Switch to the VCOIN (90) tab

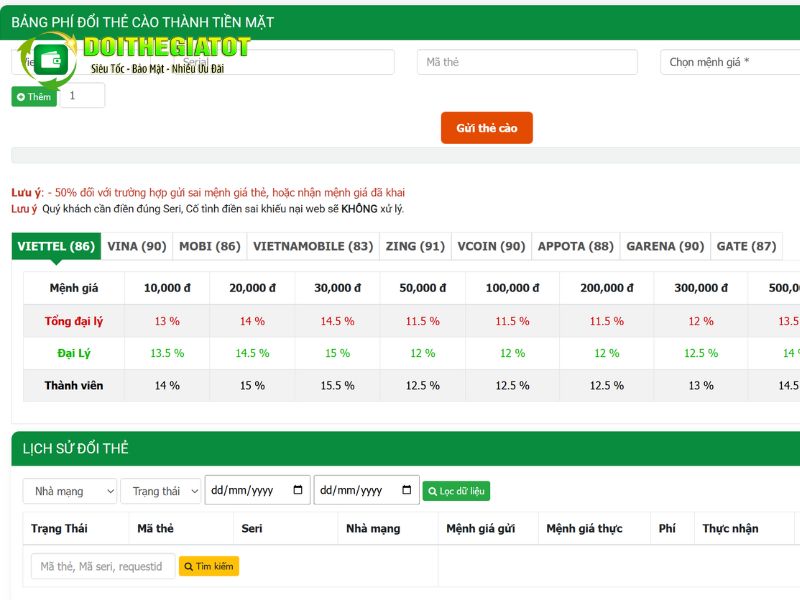pyautogui.click(x=491, y=246)
